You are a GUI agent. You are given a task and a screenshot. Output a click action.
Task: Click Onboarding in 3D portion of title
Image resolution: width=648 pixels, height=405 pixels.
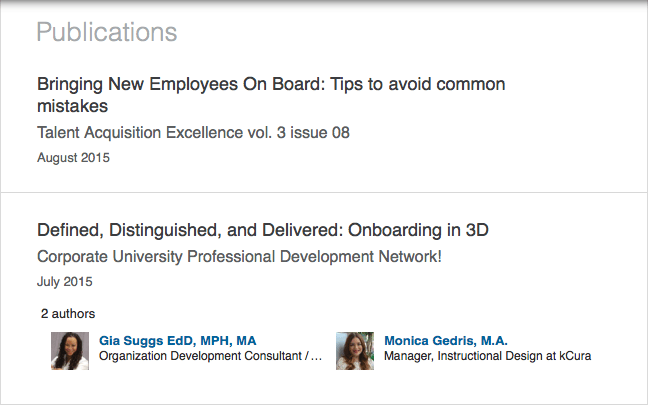[418, 230]
